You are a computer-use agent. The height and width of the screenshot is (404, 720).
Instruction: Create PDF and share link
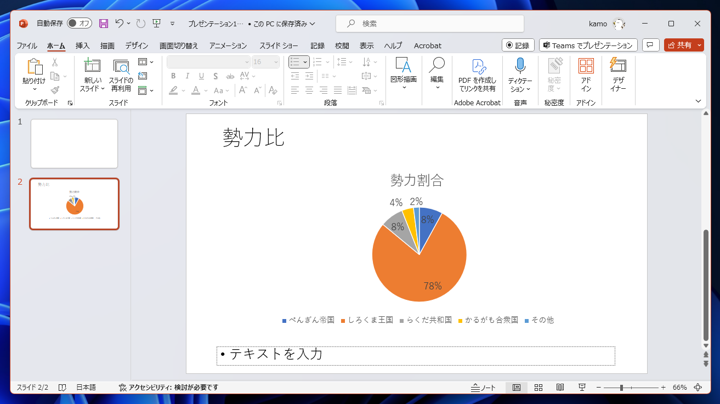pos(477,75)
